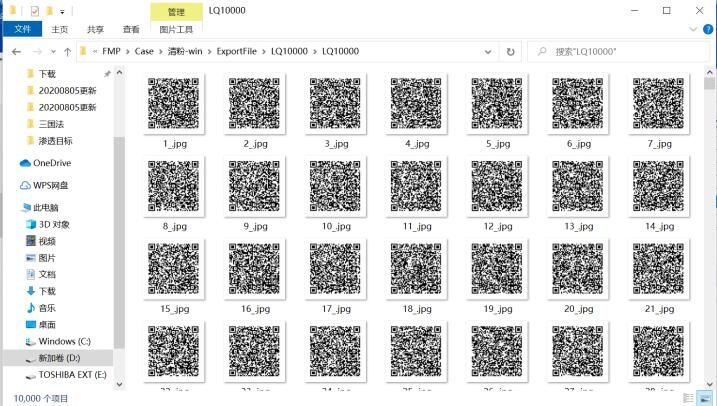Screen dimensions: 717x406
Task: Click the file list scrollbar down arrow
Action: tap(710, 385)
